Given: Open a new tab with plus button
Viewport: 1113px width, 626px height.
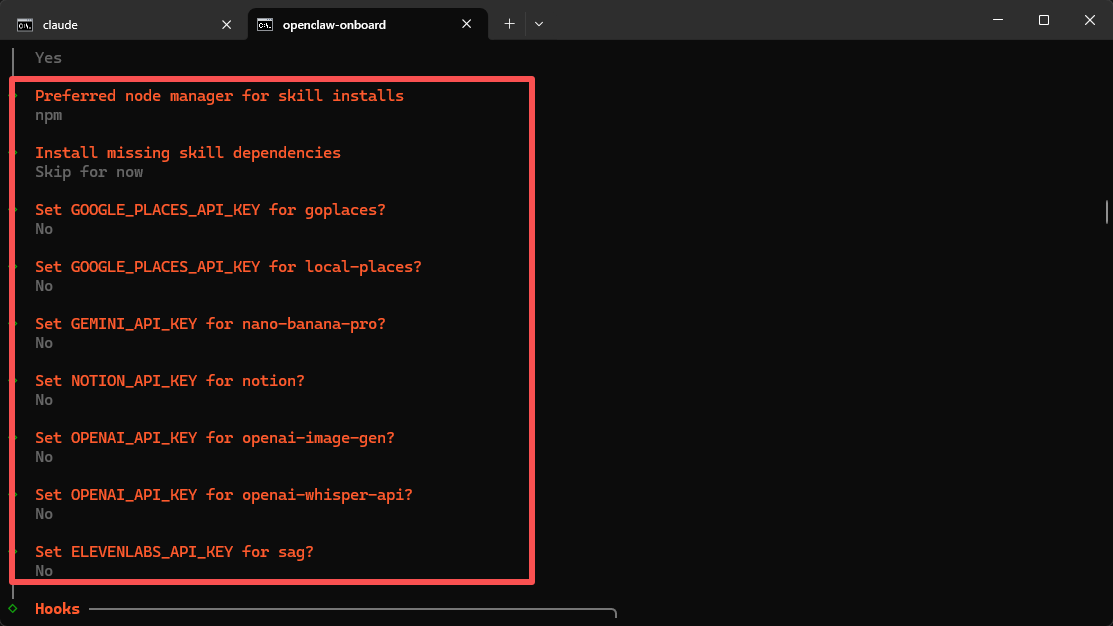Looking at the screenshot, I should pyautogui.click(x=509, y=24).
